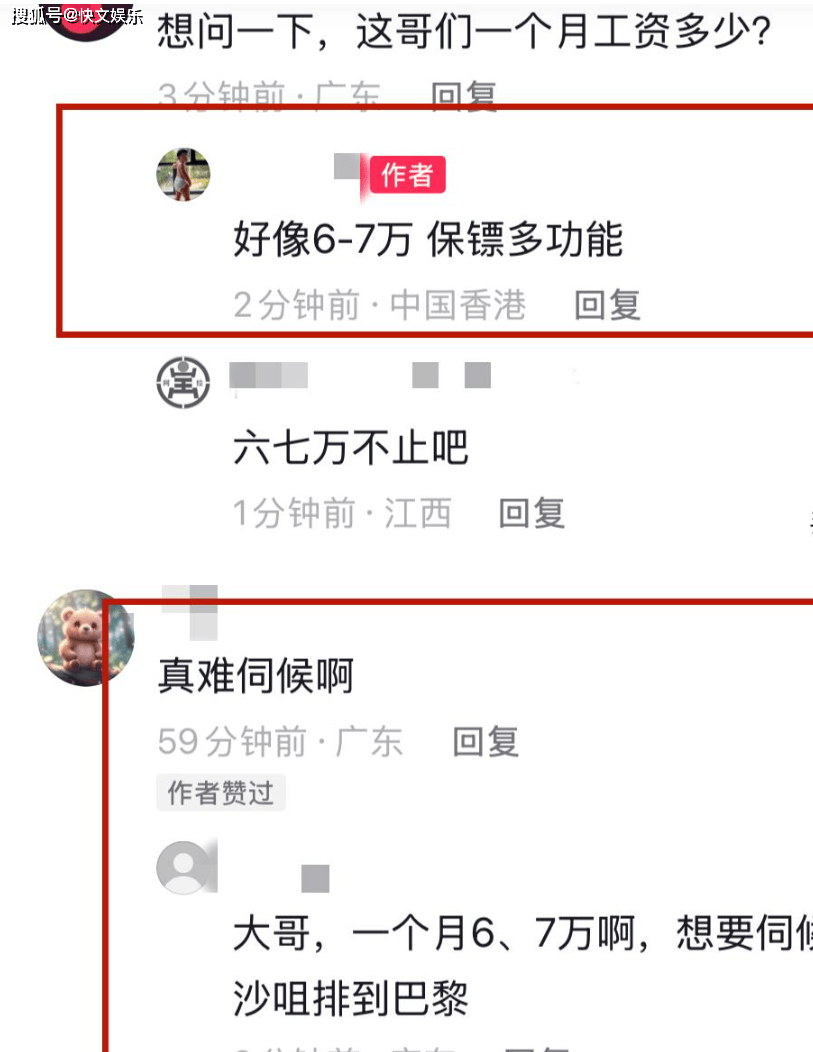Open the gray default user avatar
This screenshot has width=813, height=1052.
[183, 867]
